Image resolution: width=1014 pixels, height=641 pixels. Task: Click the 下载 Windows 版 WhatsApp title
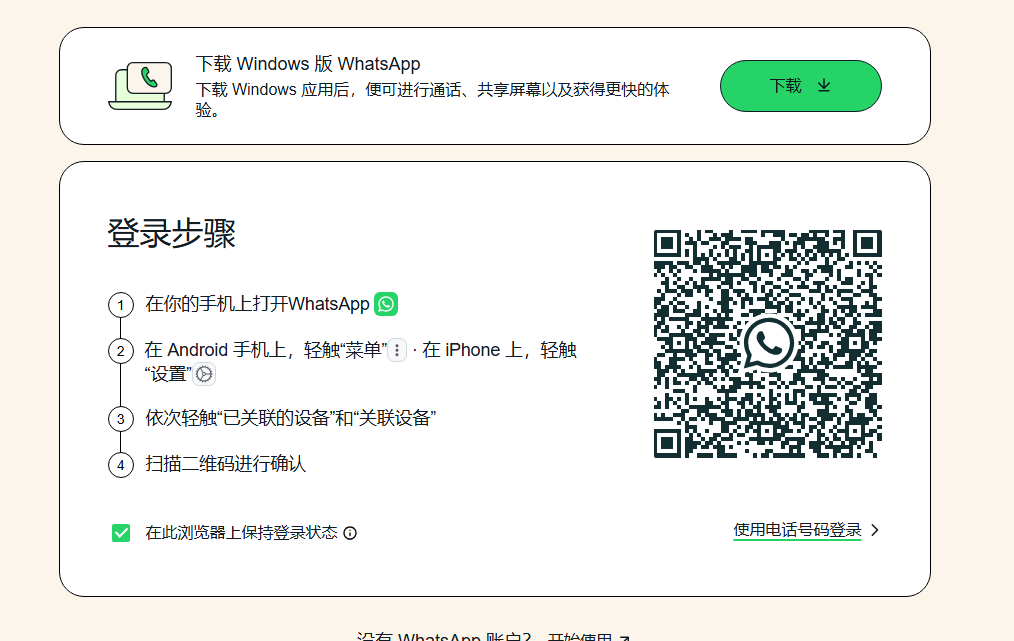(x=308, y=64)
